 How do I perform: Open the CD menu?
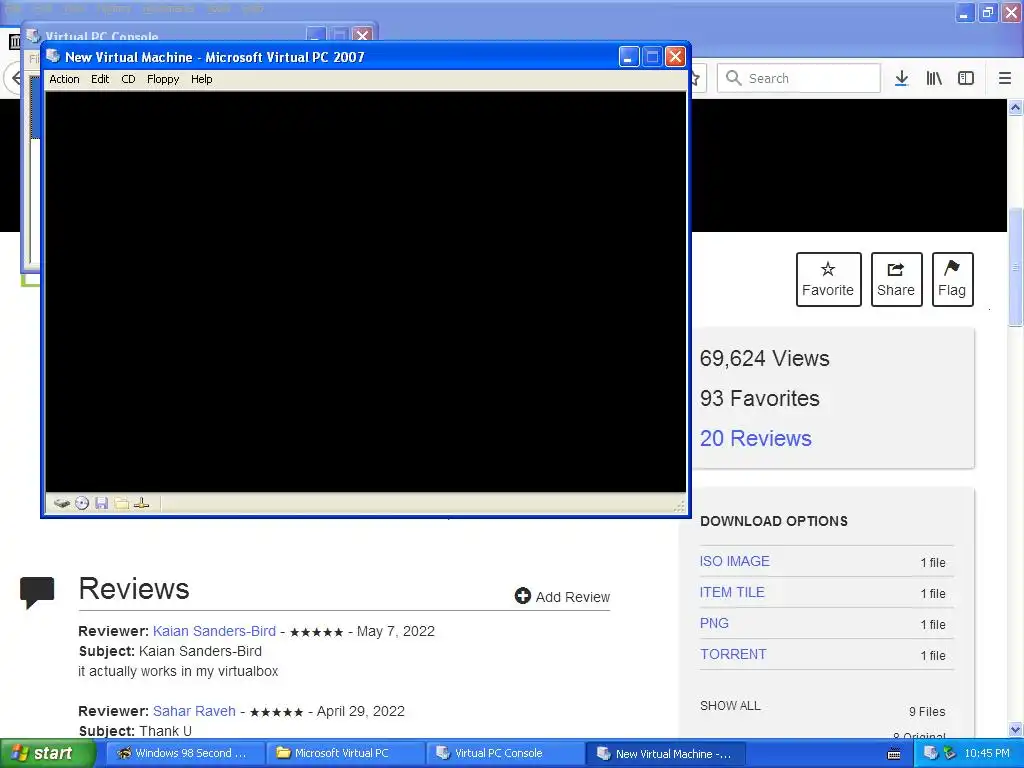(128, 79)
